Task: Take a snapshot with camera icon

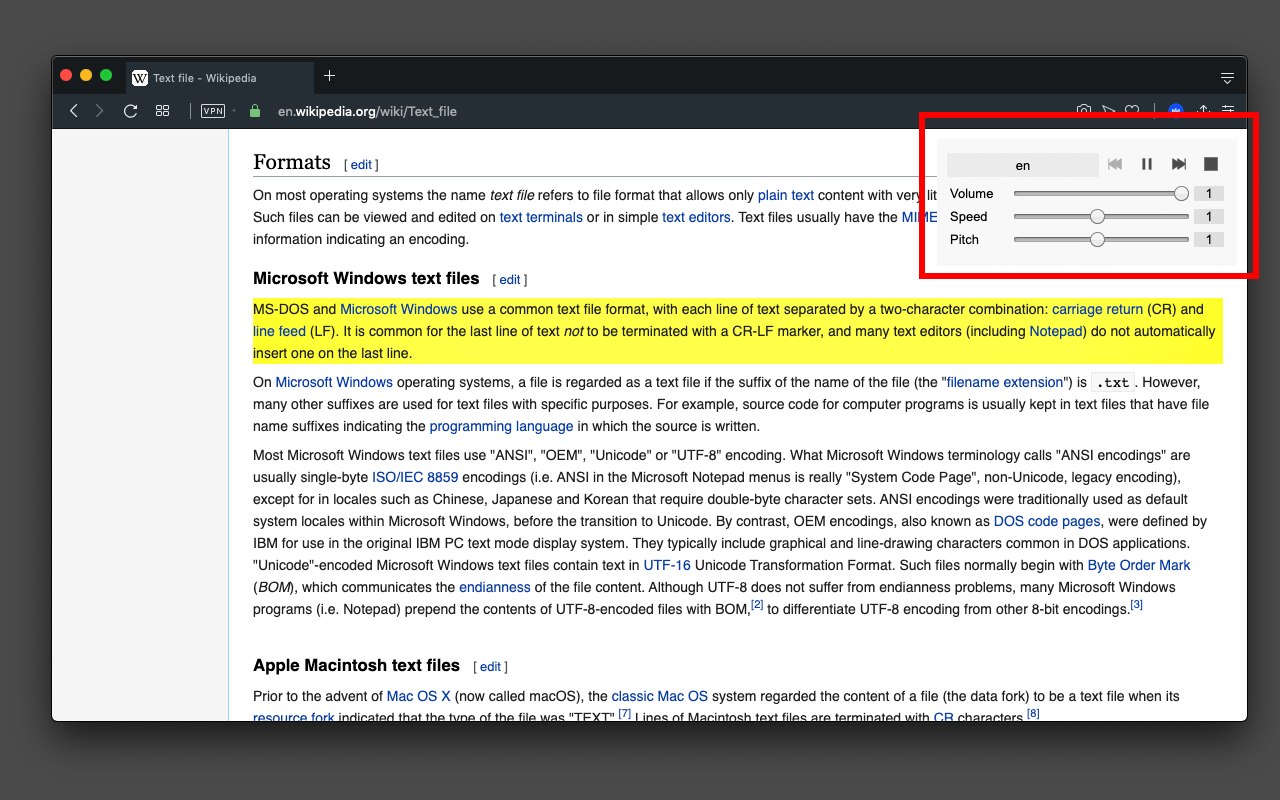Action: click(x=1084, y=111)
